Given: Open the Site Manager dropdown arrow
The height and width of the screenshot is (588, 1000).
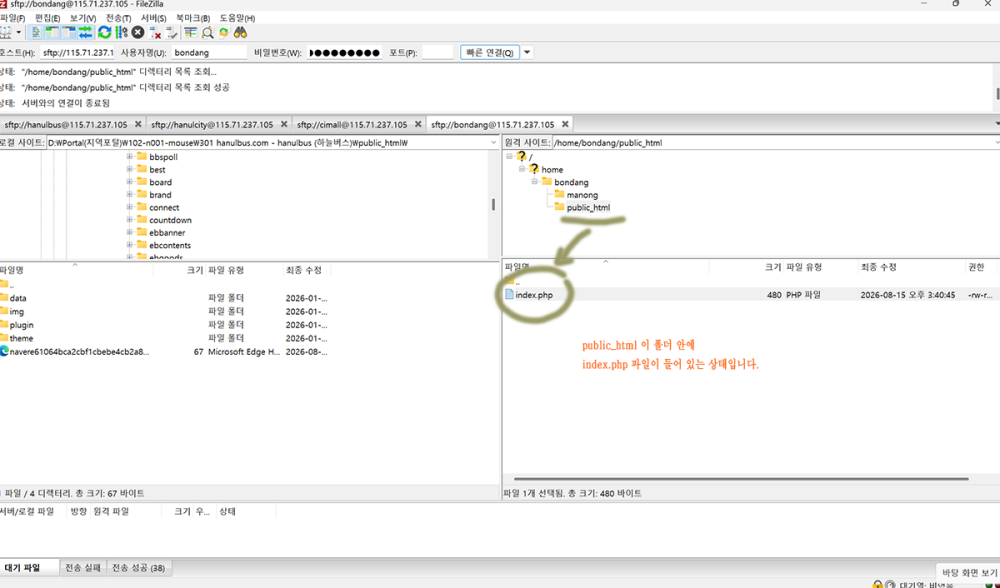Looking at the screenshot, I should point(18,32).
